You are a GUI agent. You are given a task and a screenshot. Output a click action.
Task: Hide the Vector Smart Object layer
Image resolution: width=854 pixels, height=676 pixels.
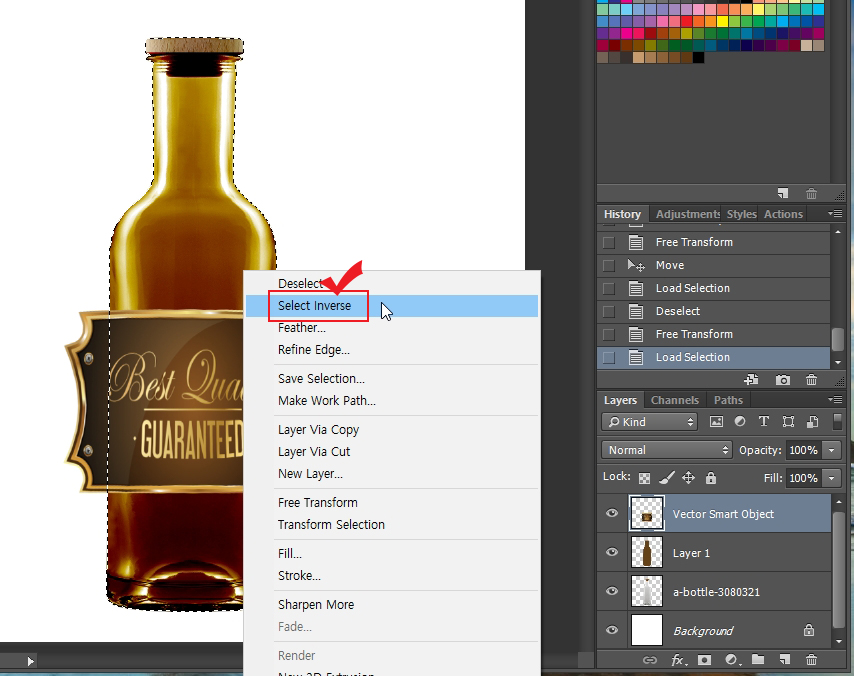pyautogui.click(x=612, y=513)
